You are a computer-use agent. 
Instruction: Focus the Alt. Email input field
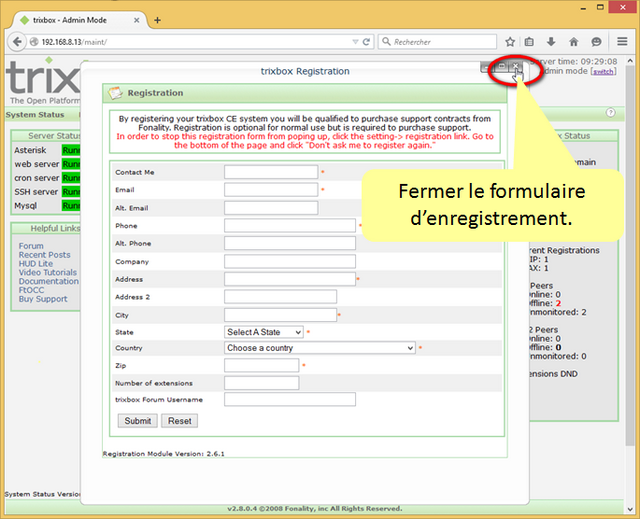pyautogui.click(x=271, y=208)
